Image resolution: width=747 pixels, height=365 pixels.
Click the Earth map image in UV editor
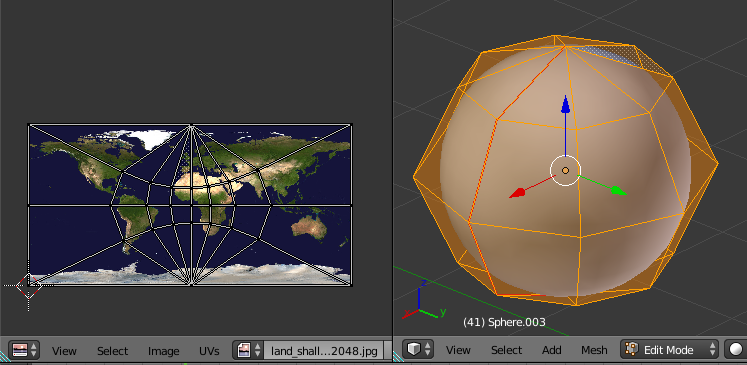[191, 205]
